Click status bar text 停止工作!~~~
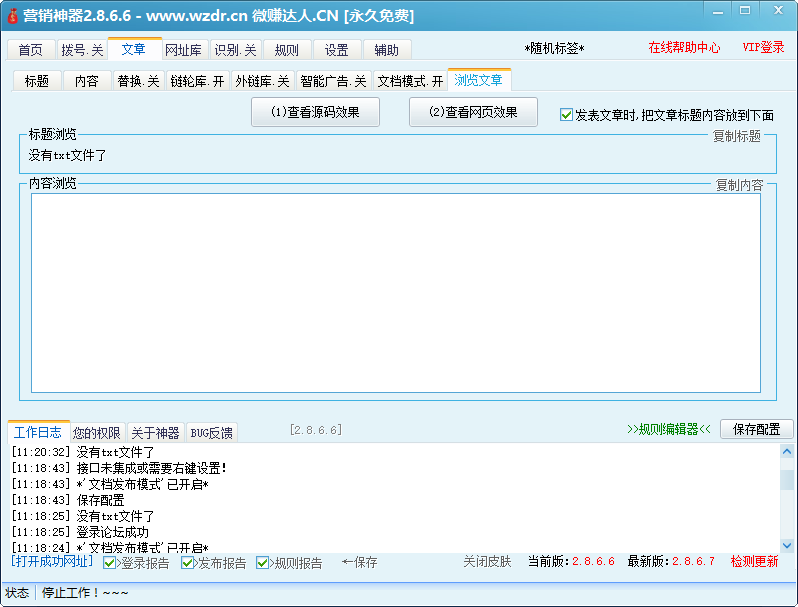Screen dimensions: 798x607 (85, 593)
